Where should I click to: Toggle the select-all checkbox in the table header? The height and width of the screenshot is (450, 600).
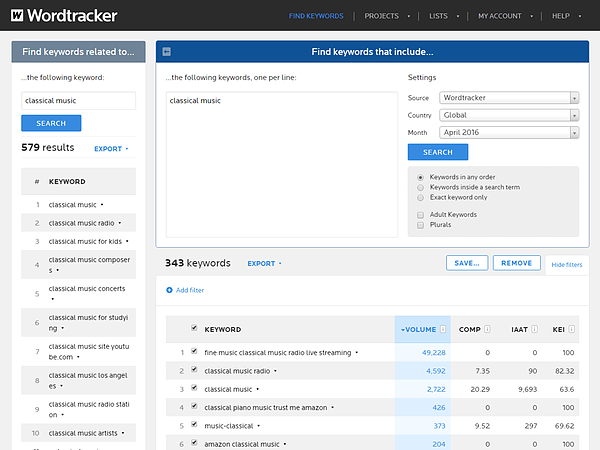pyautogui.click(x=194, y=328)
